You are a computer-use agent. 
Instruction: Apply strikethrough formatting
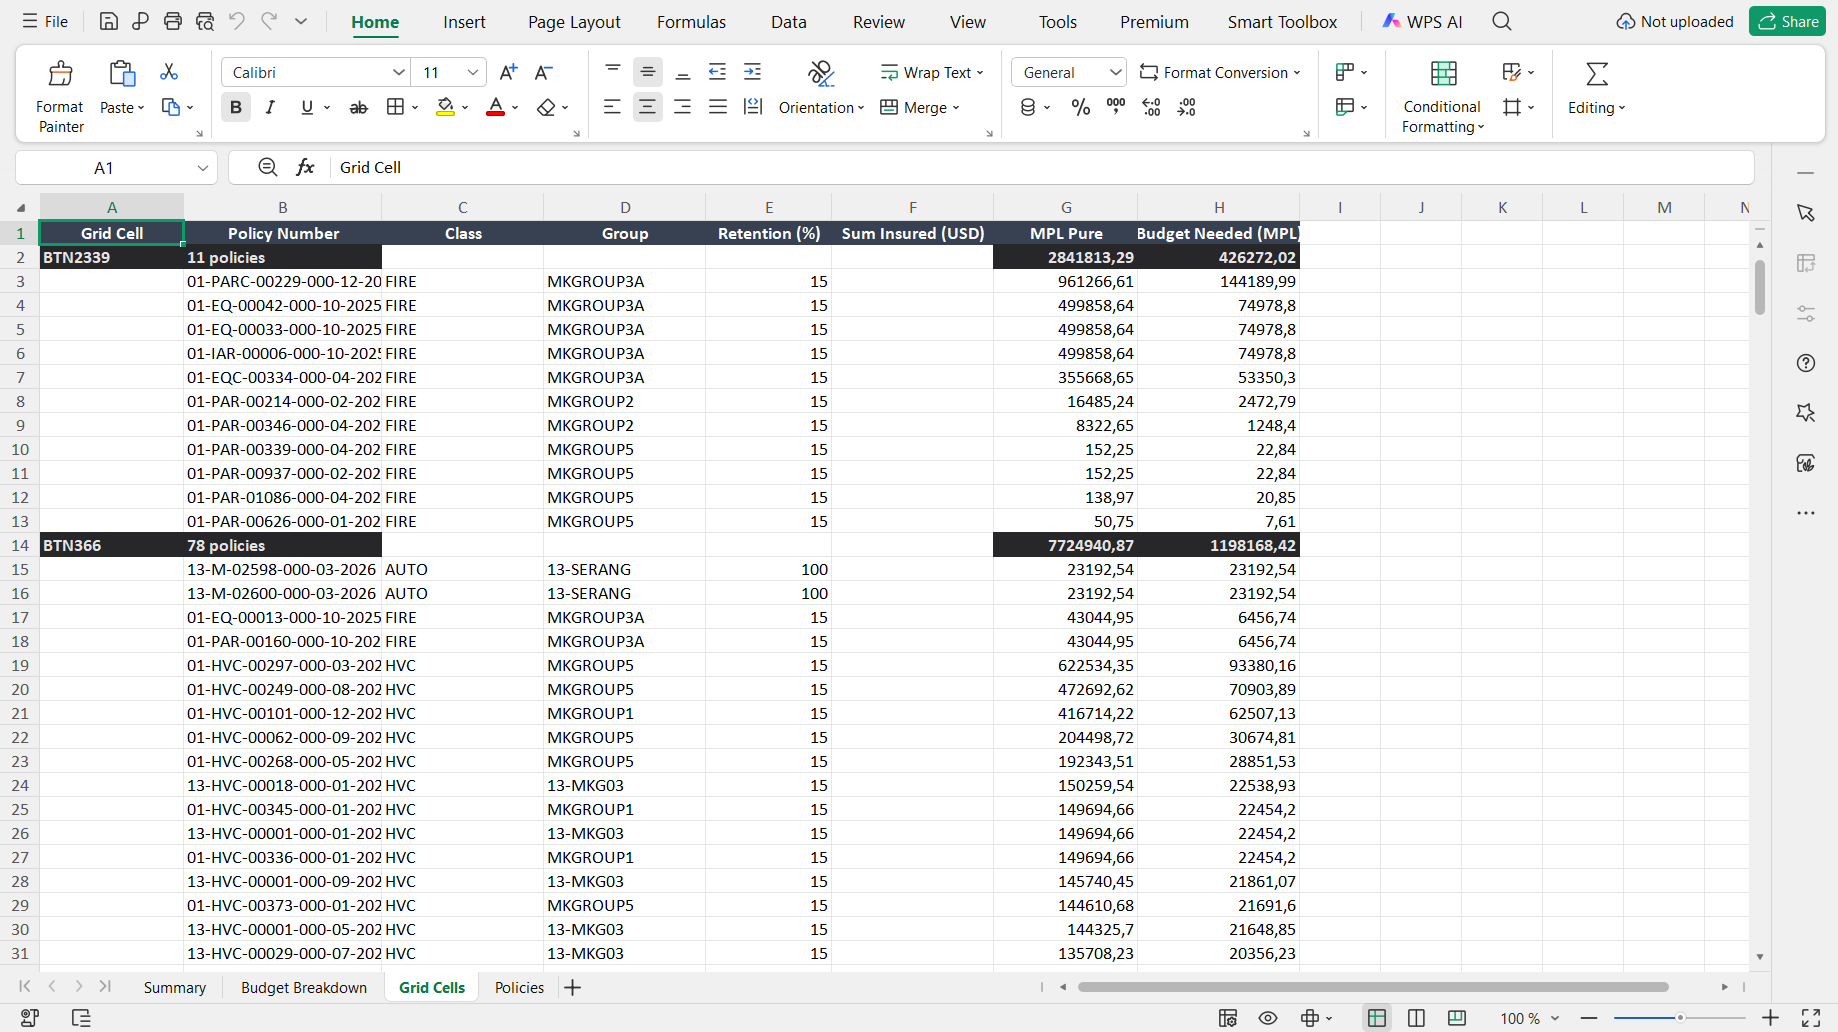[358, 107]
